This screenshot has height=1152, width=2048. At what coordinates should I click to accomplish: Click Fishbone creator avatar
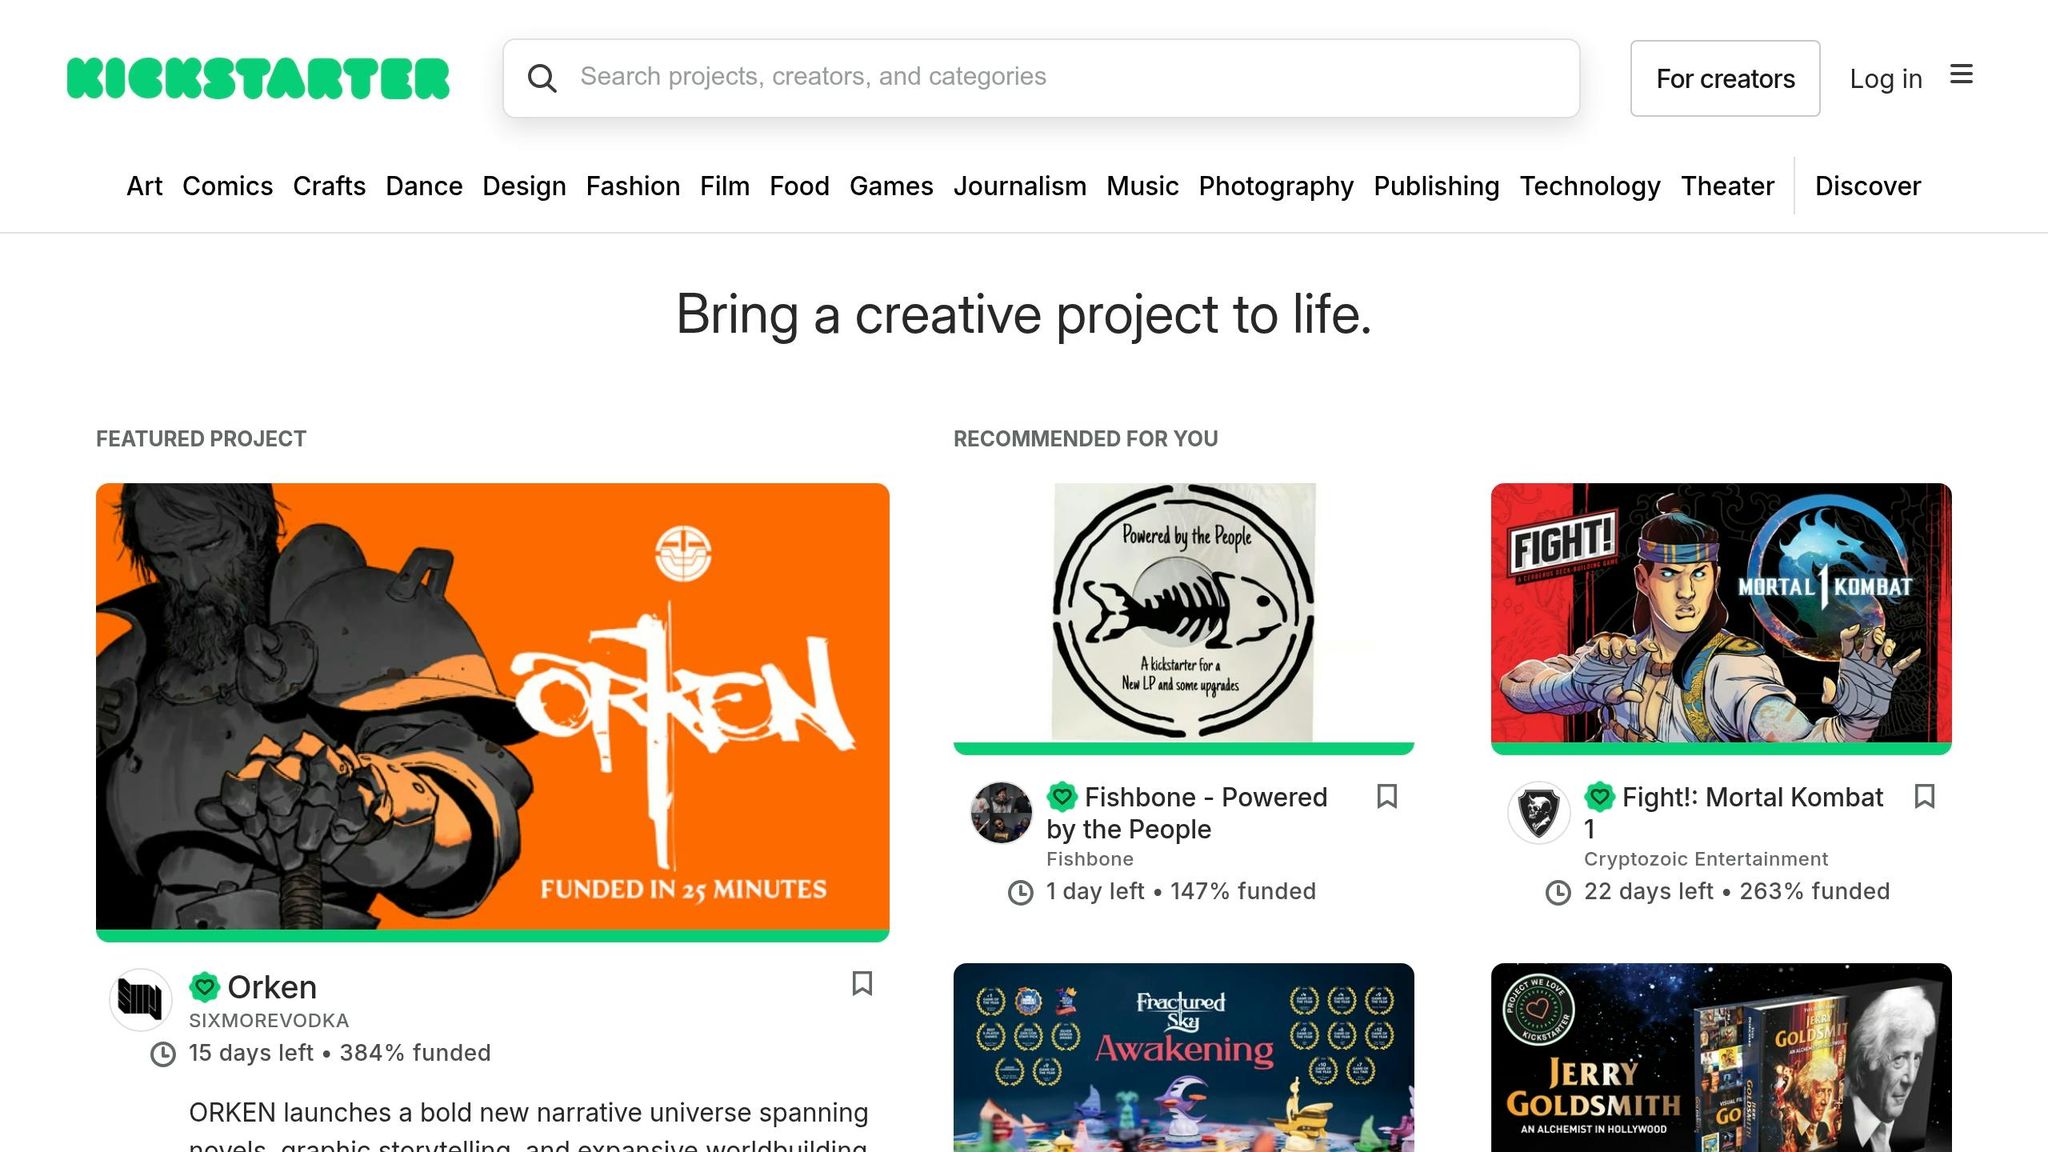1001,812
